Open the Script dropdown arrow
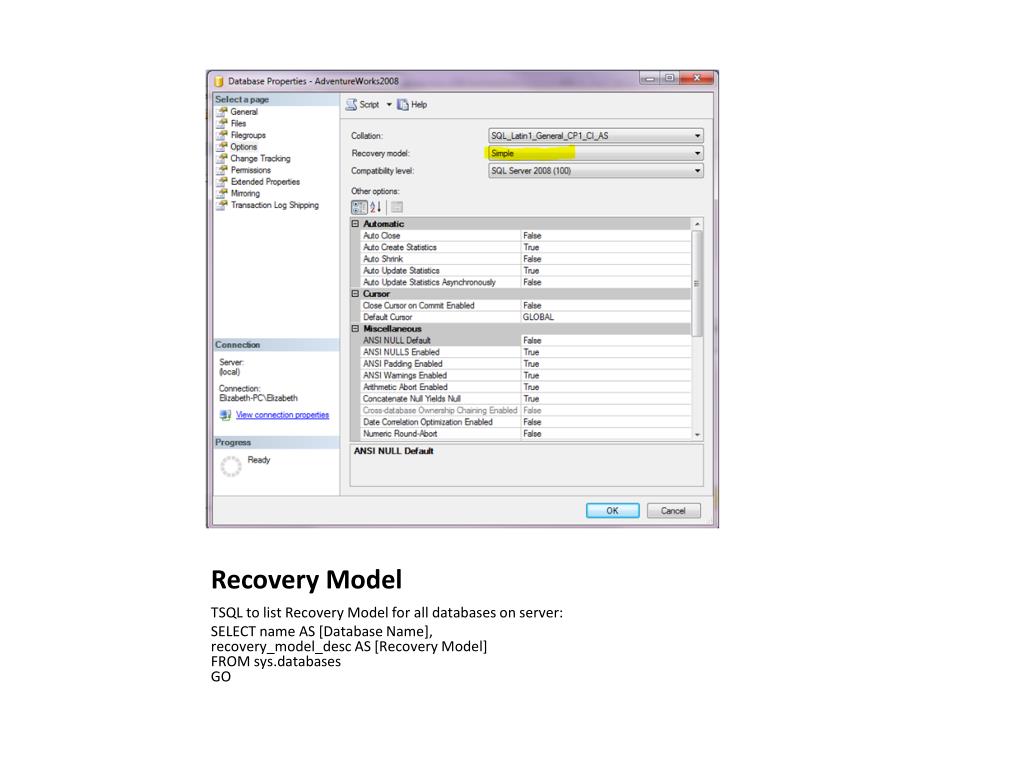This screenshot has height=768, width=1024. 389,104
